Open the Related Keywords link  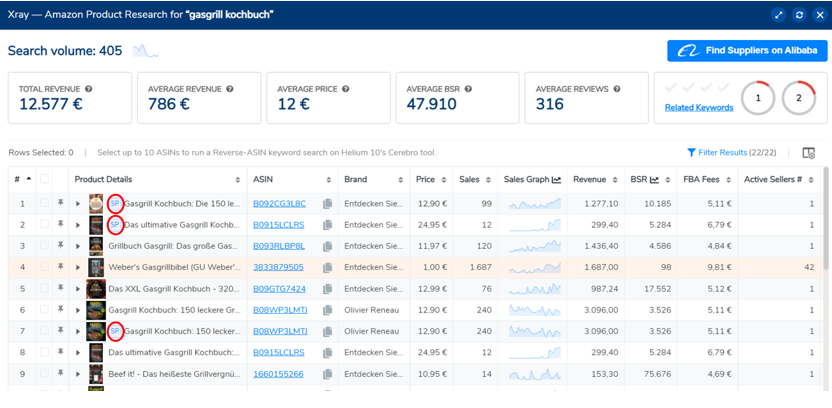tap(698, 107)
